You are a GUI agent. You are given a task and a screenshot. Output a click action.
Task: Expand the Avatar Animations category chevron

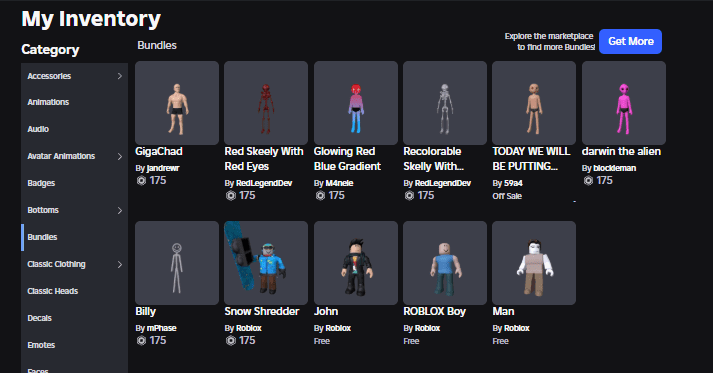pos(120,156)
